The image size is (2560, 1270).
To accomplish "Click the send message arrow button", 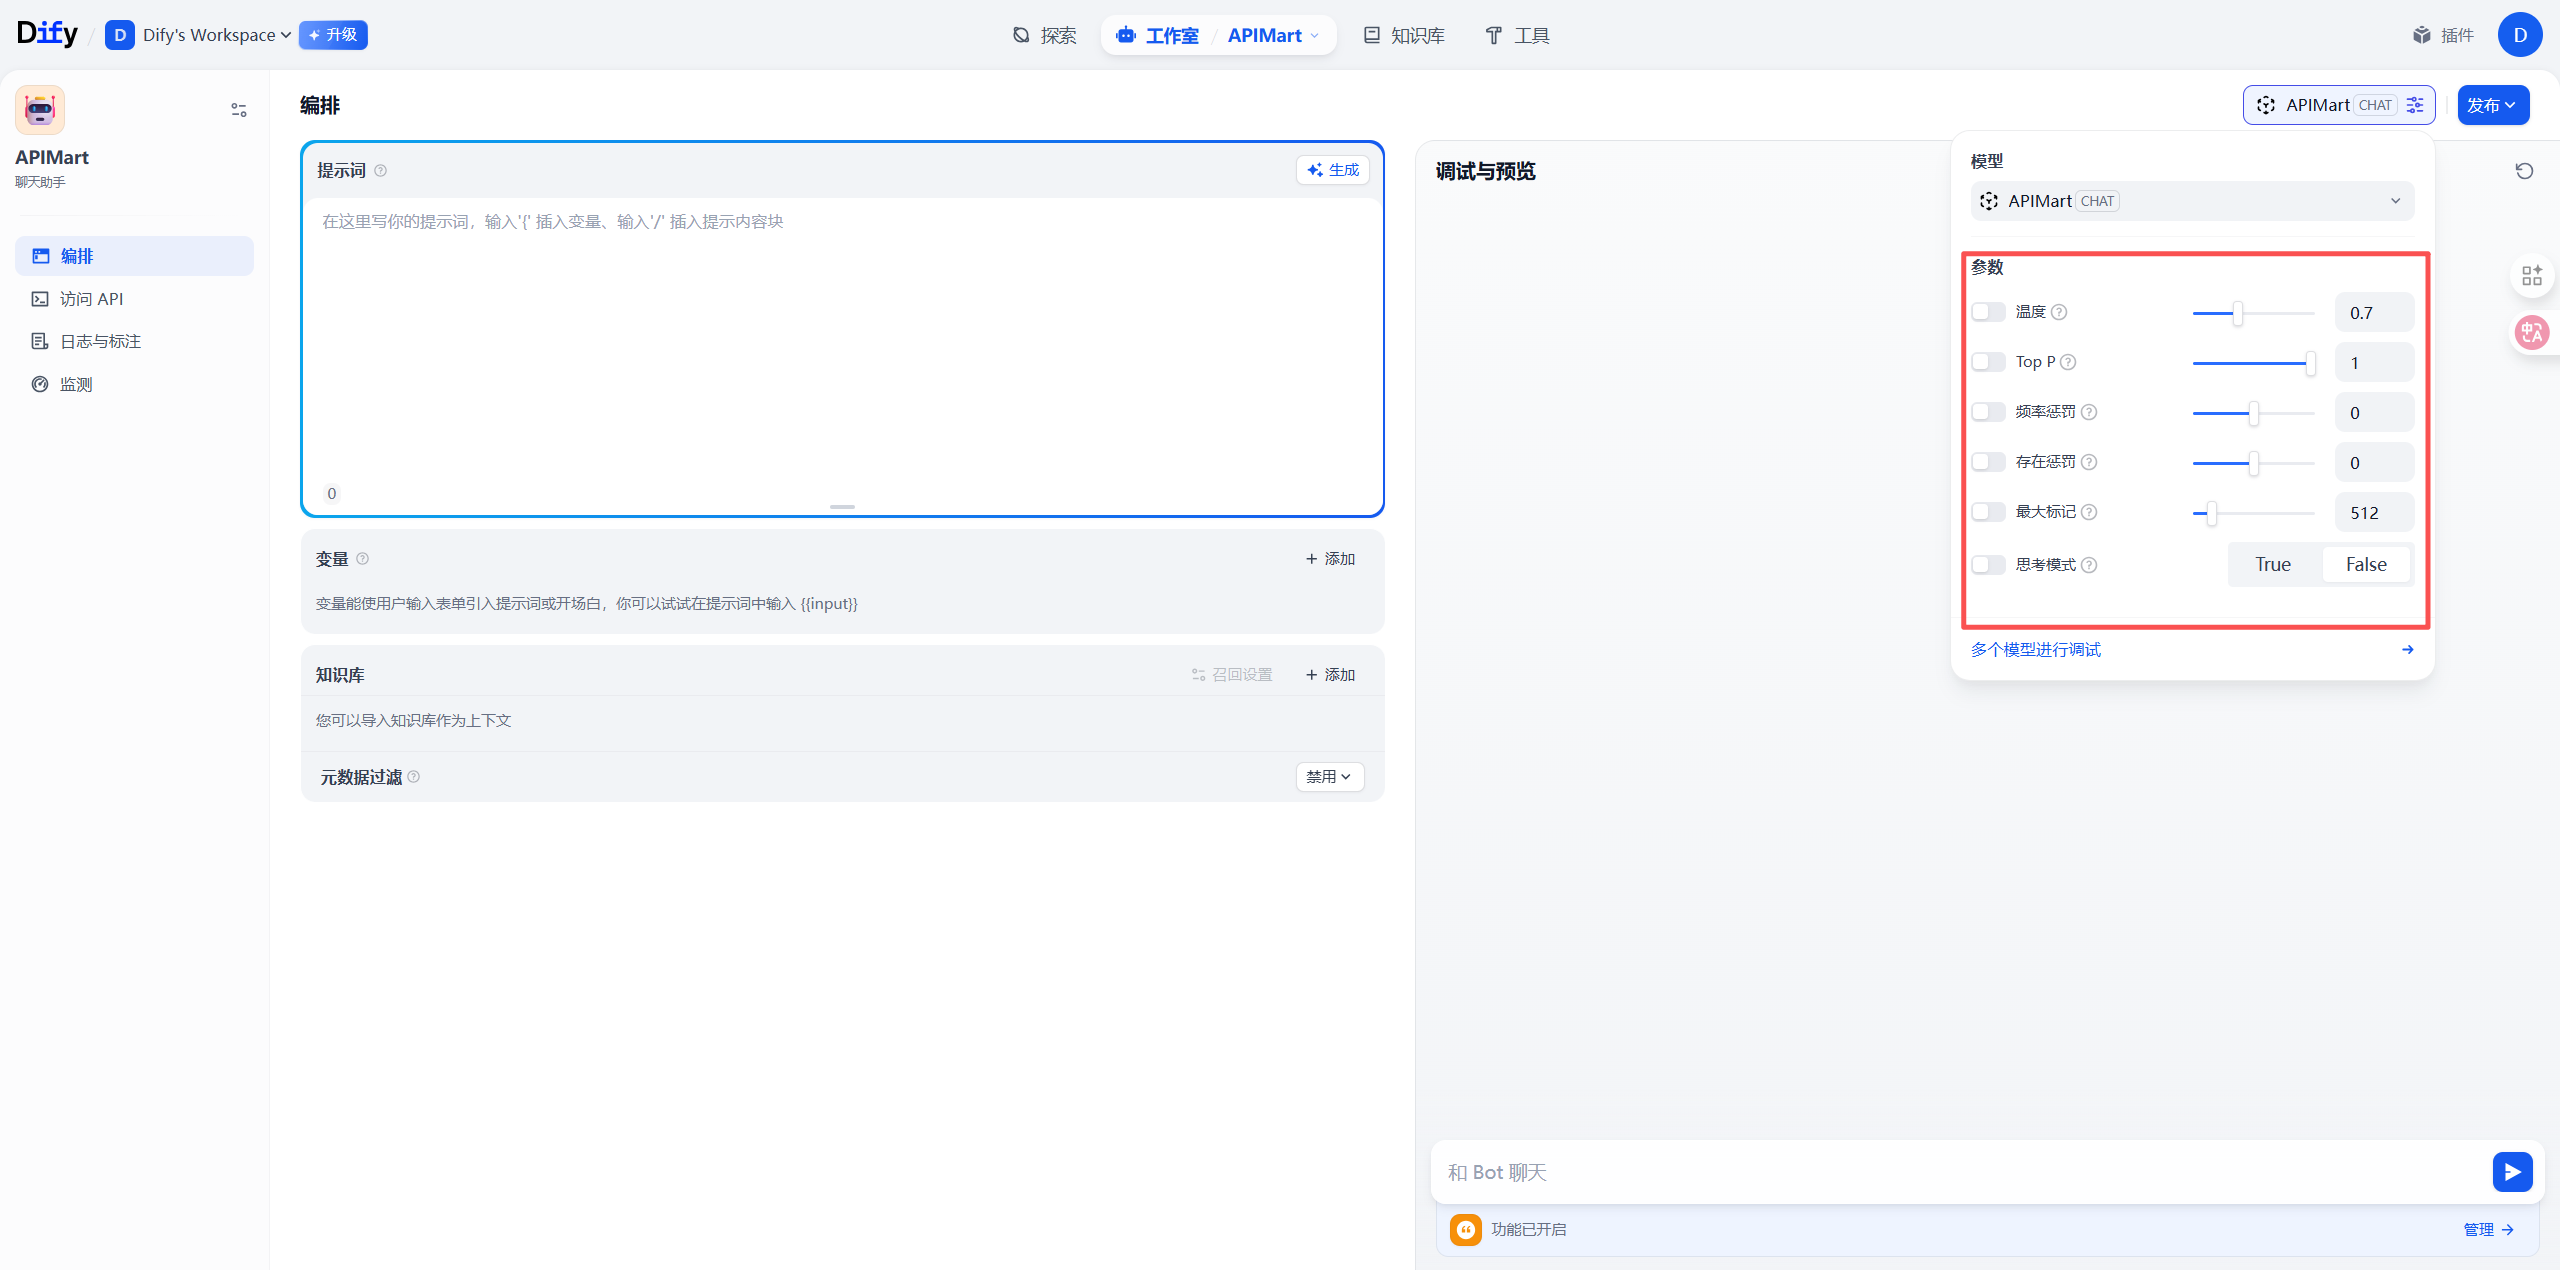I will (2511, 1172).
